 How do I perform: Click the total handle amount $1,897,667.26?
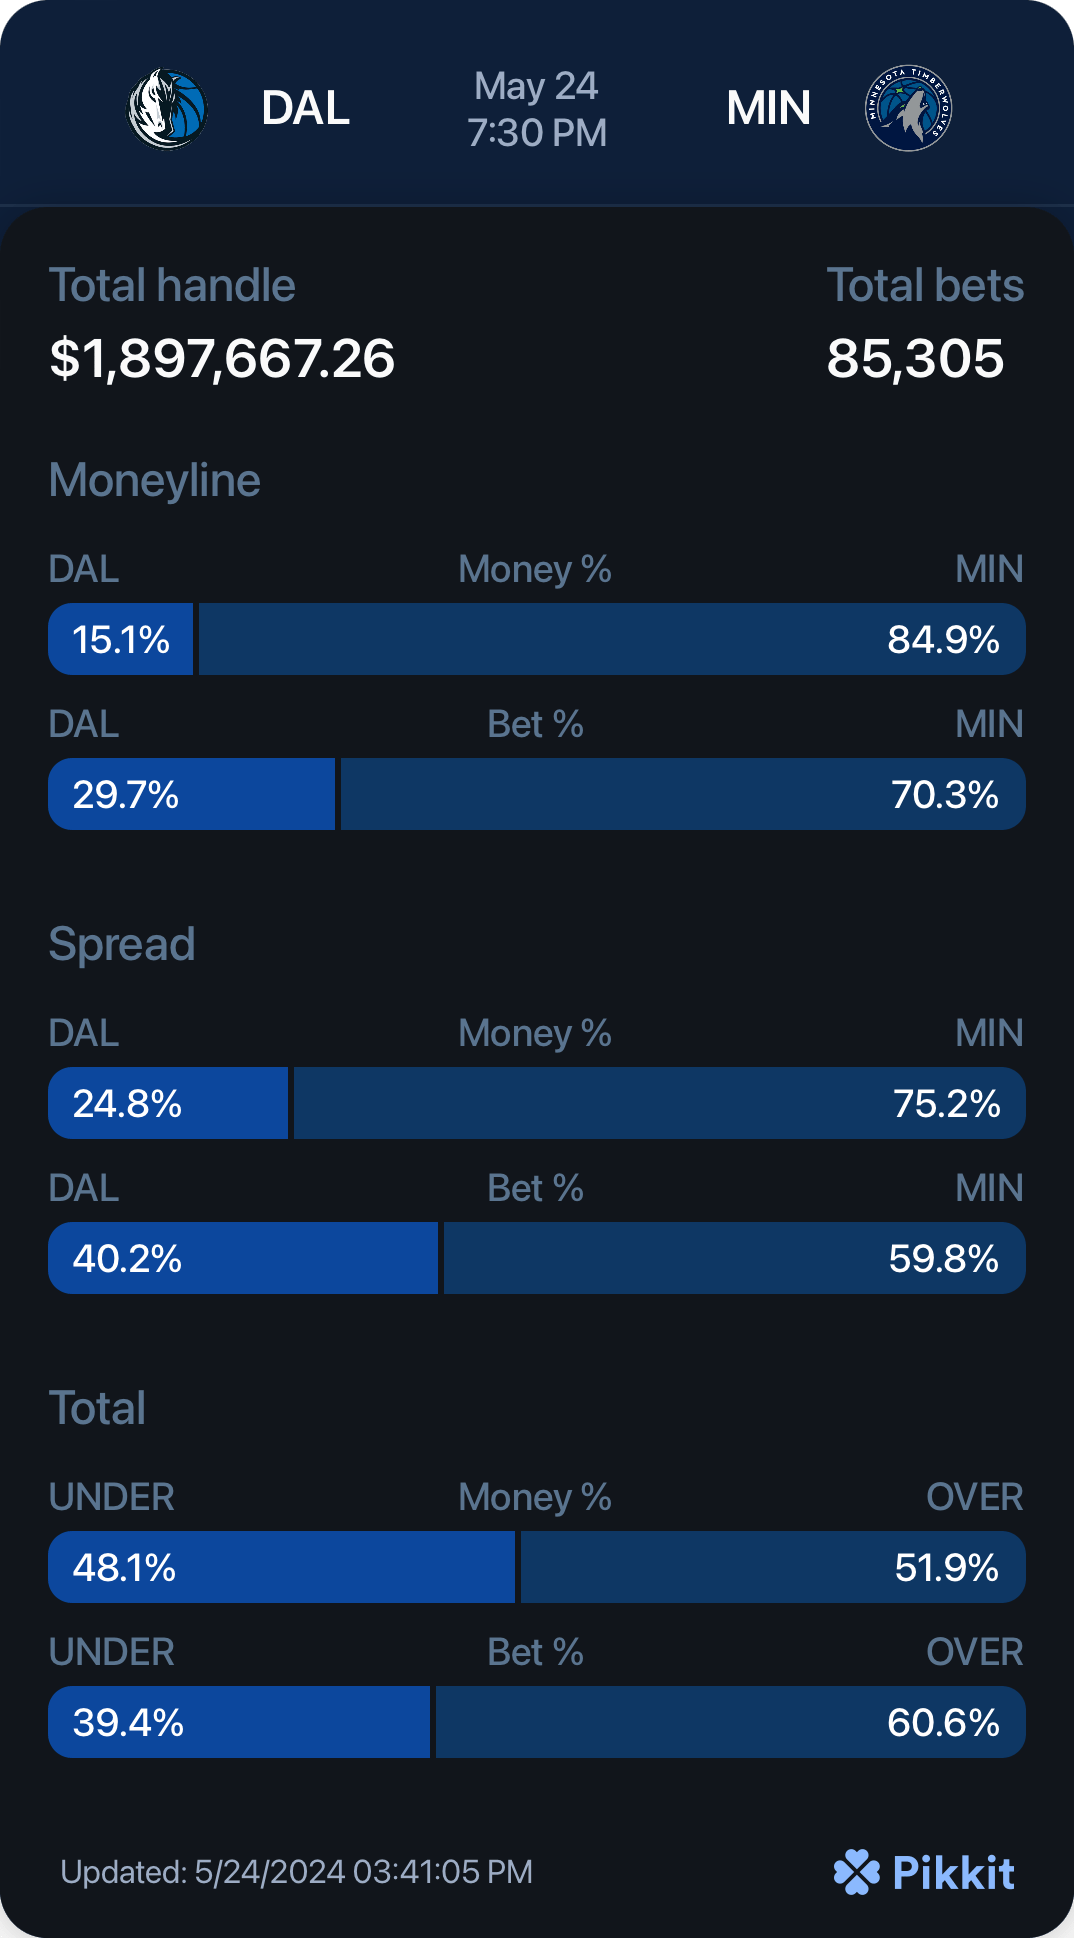point(222,358)
